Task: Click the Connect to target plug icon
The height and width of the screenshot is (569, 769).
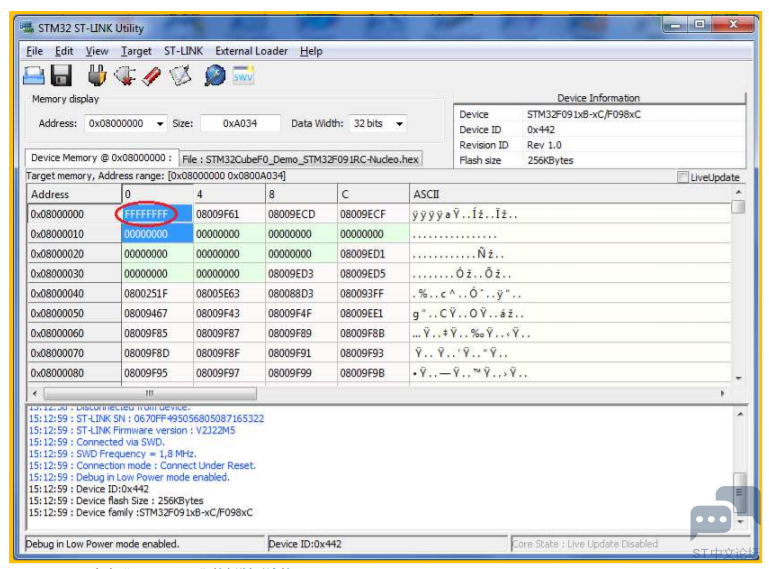Action: (x=97, y=76)
